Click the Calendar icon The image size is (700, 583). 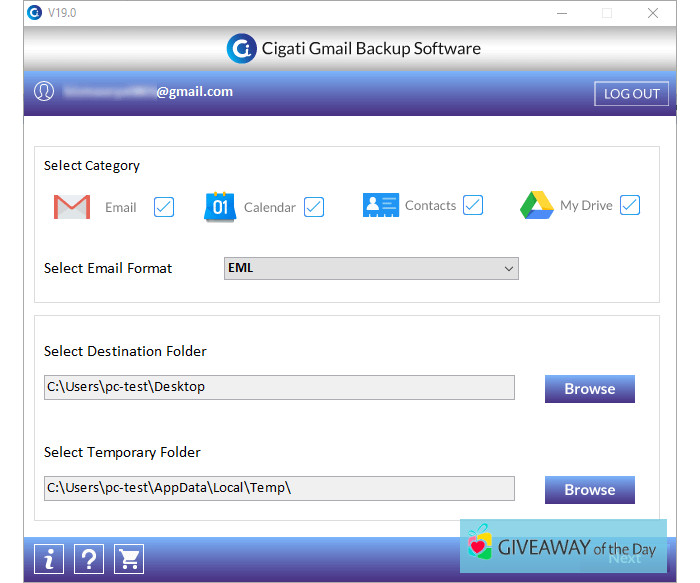(219, 207)
